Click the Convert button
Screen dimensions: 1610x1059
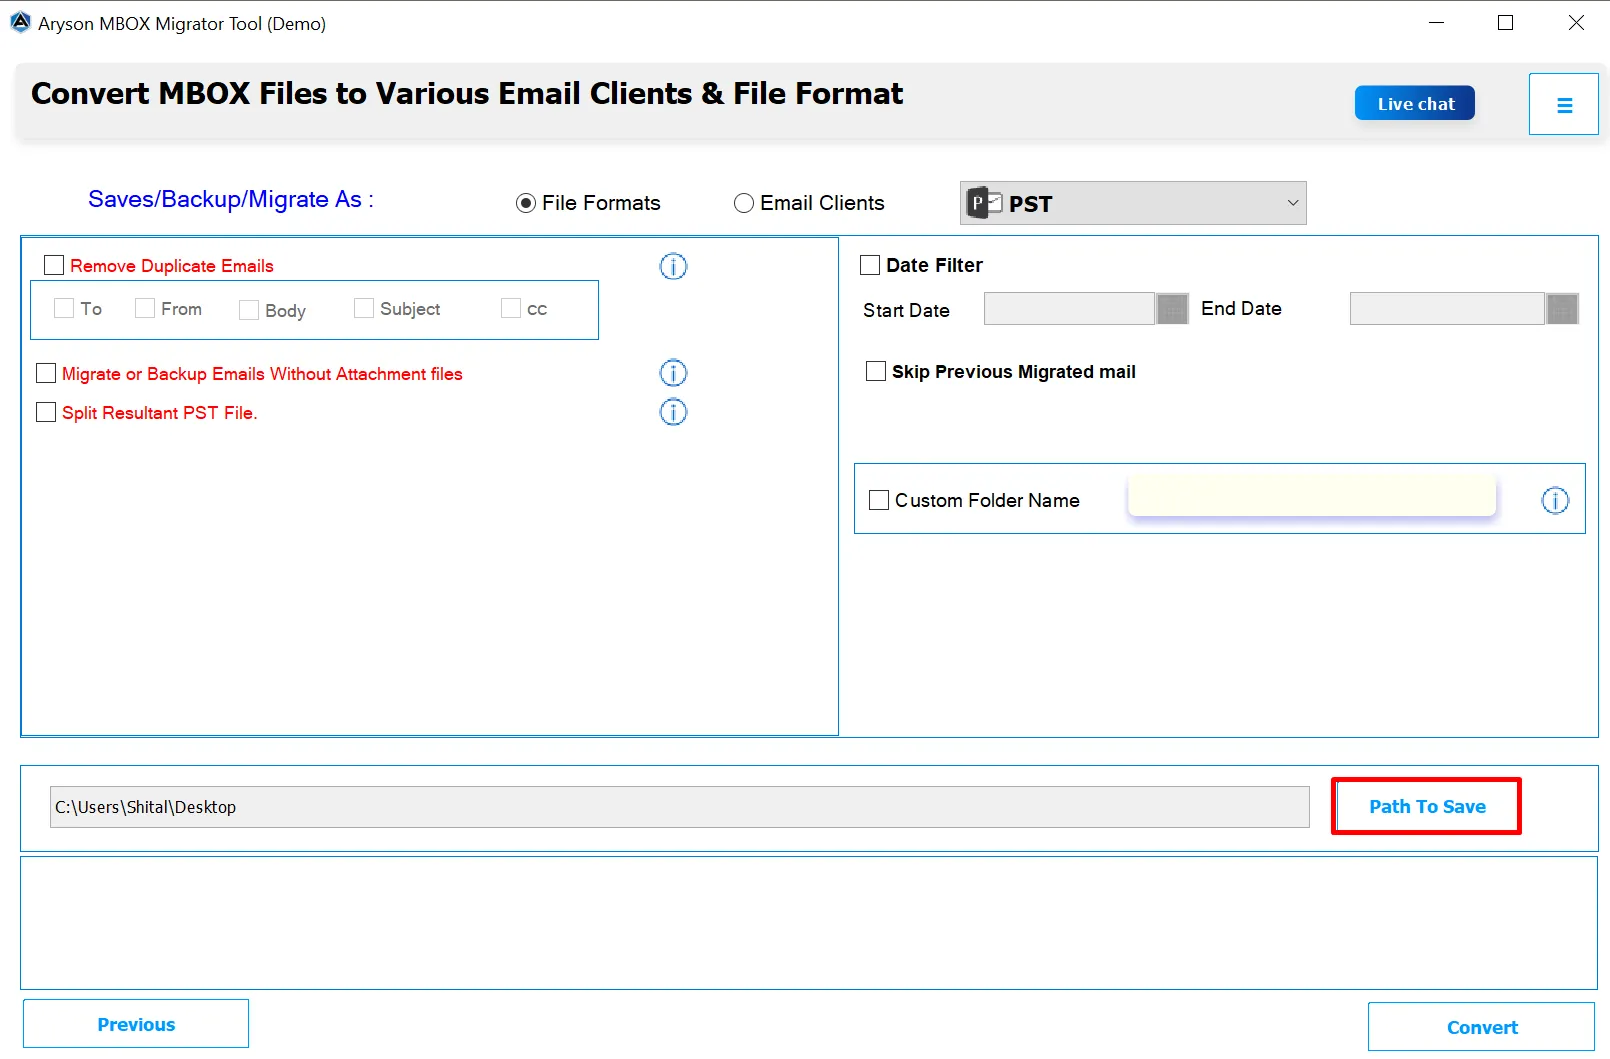coord(1482,1027)
